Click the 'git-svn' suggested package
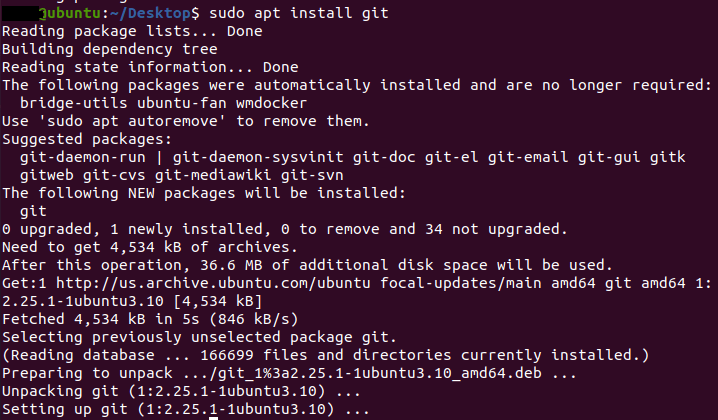The image size is (718, 420). (312, 175)
